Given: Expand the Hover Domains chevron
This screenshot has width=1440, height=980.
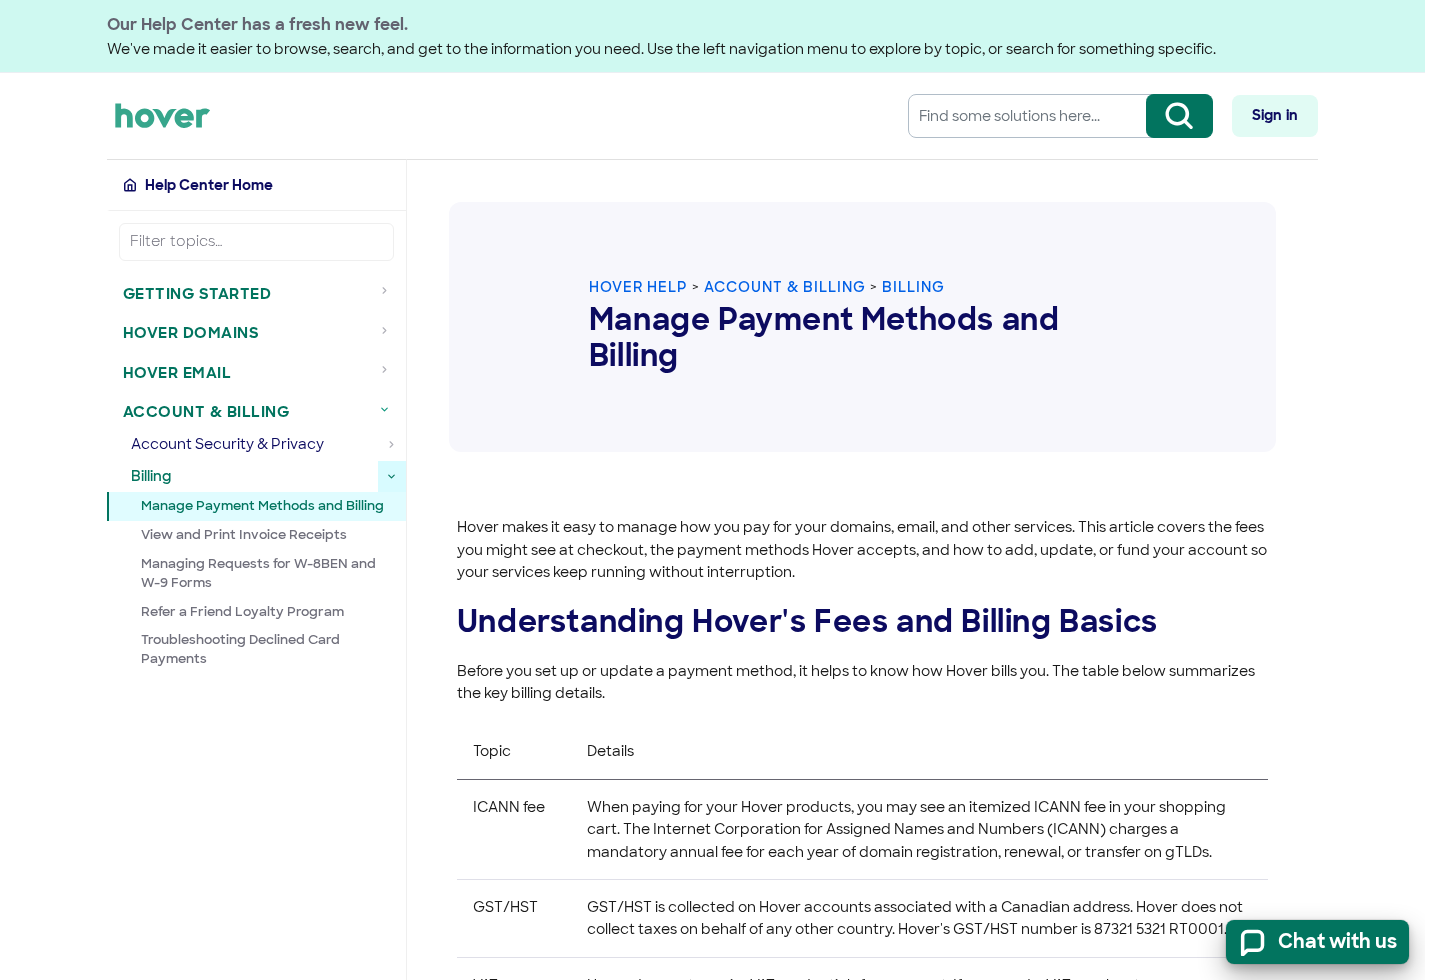Looking at the screenshot, I should coord(384,331).
